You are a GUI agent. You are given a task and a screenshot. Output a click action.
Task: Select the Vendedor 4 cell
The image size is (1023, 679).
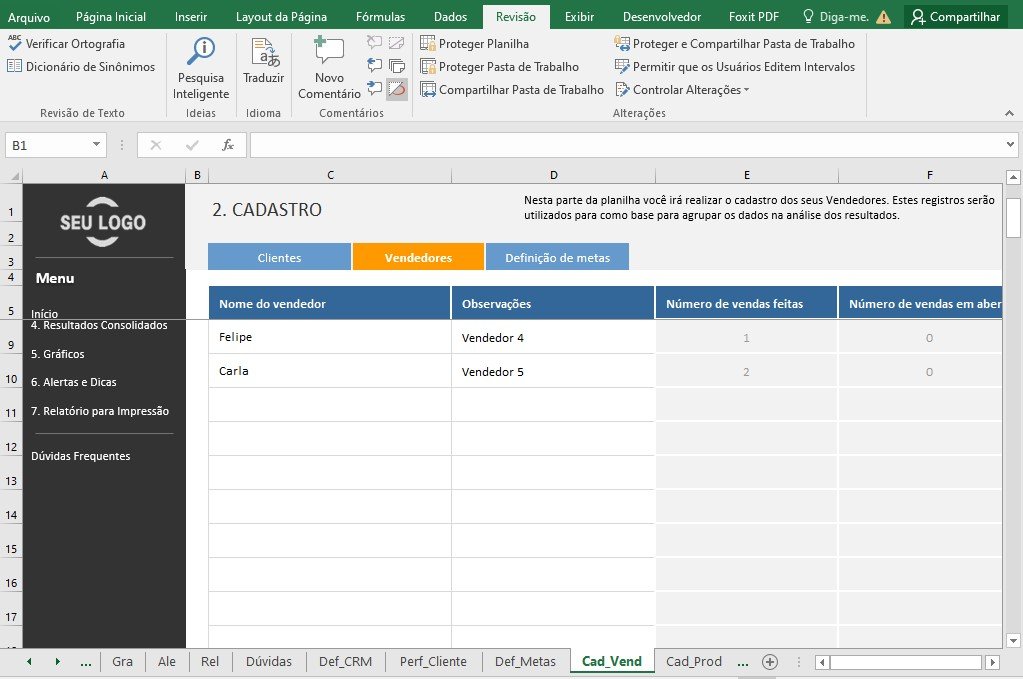click(553, 337)
